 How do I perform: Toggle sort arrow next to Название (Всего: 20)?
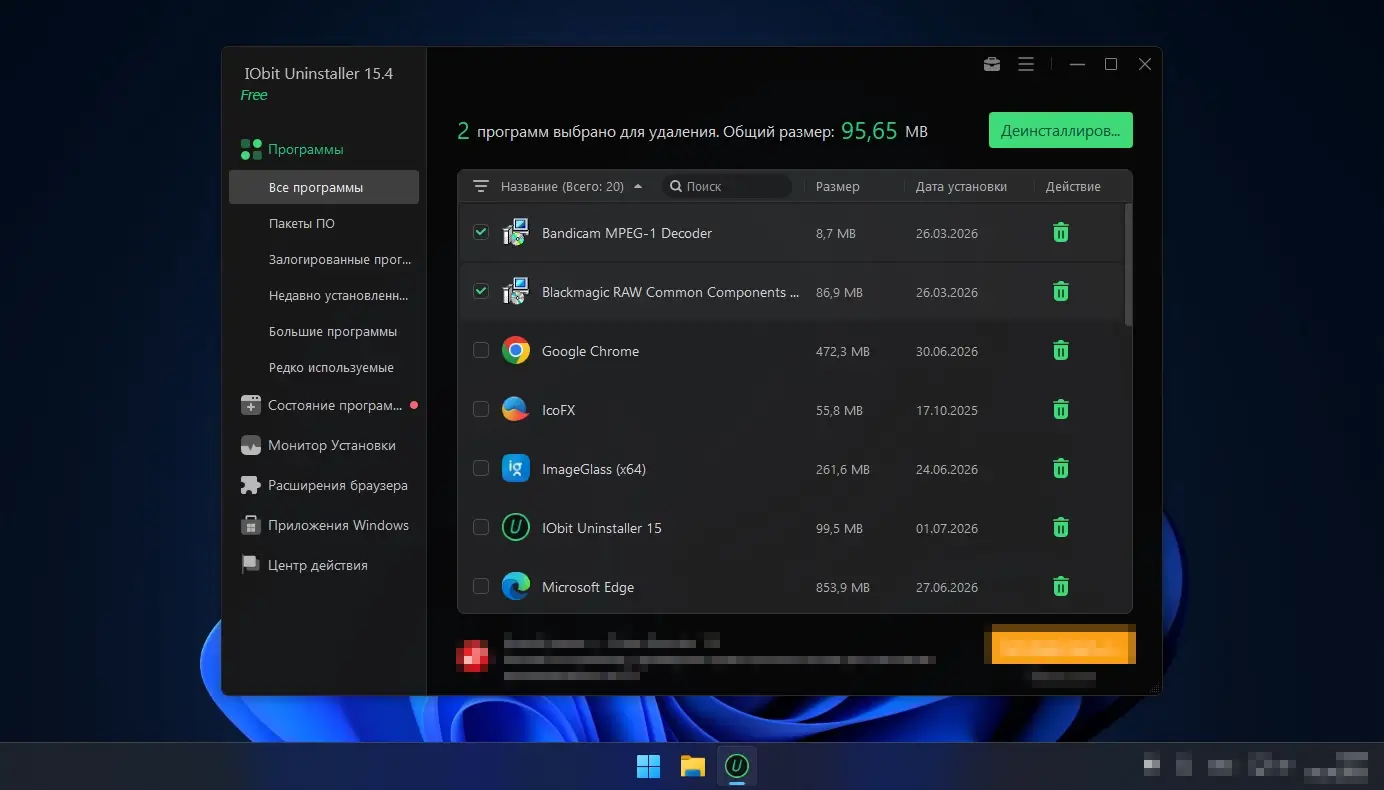coord(638,187)
